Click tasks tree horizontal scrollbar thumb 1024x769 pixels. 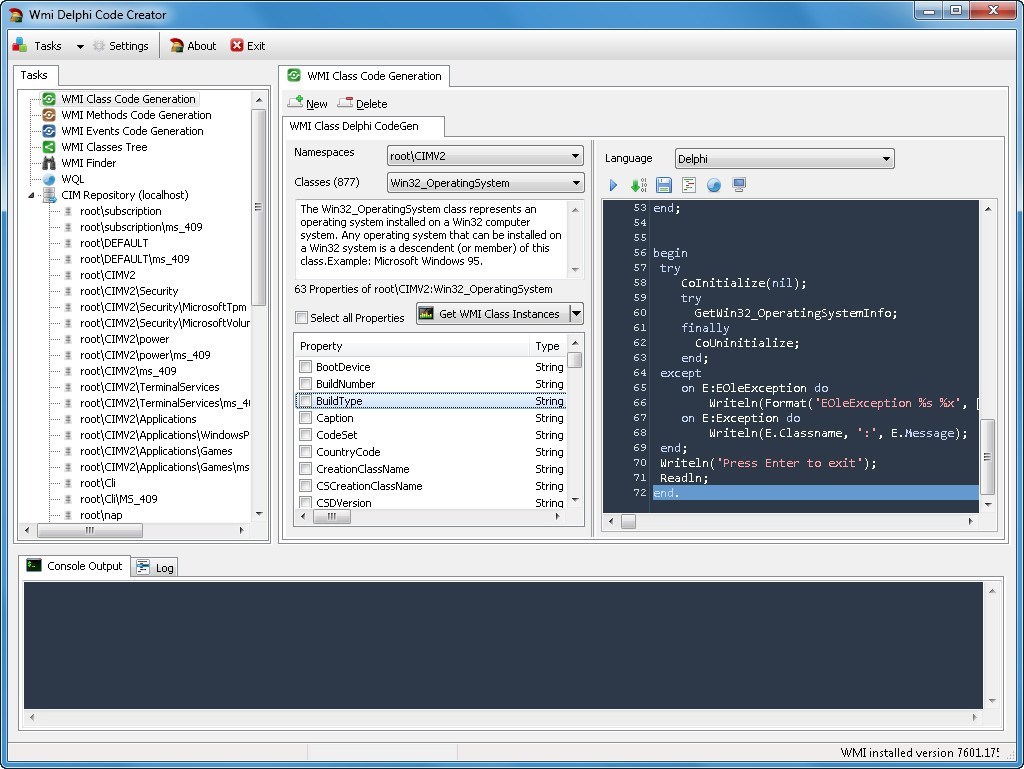coord(90,531)
